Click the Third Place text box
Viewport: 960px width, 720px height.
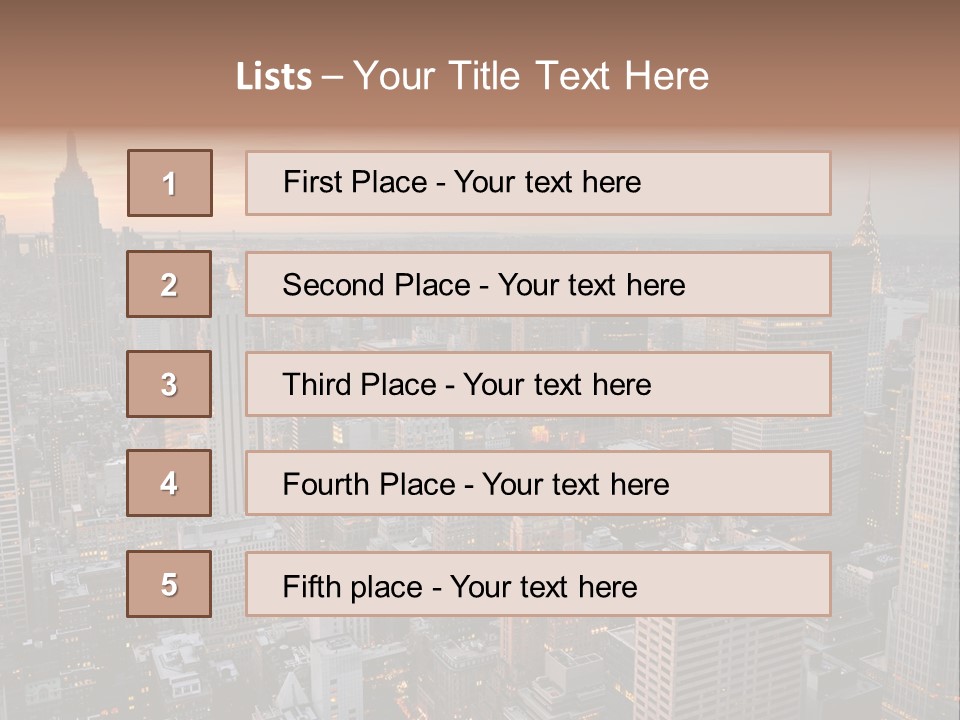(x=538, y=384)
